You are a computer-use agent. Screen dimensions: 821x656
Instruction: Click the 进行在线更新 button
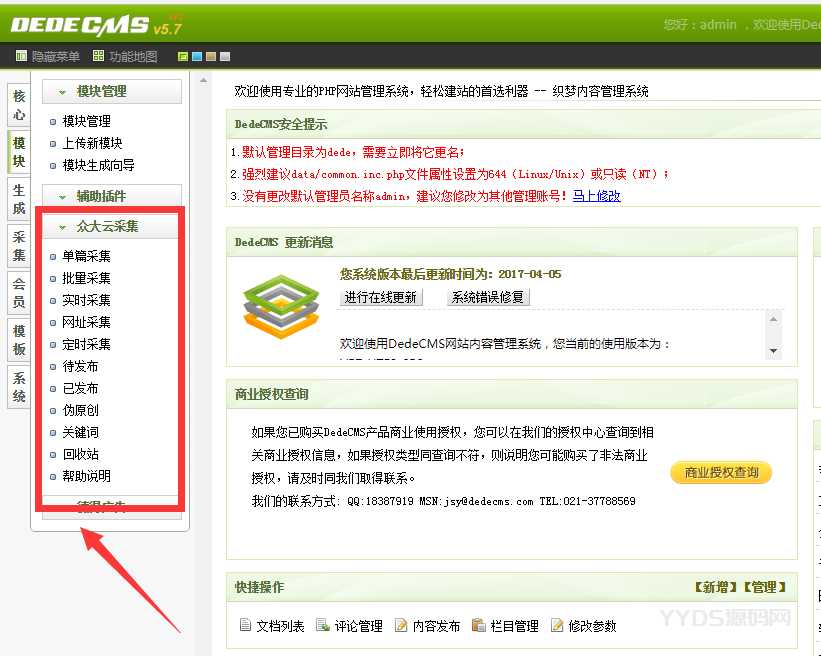[x=381, y=297]
